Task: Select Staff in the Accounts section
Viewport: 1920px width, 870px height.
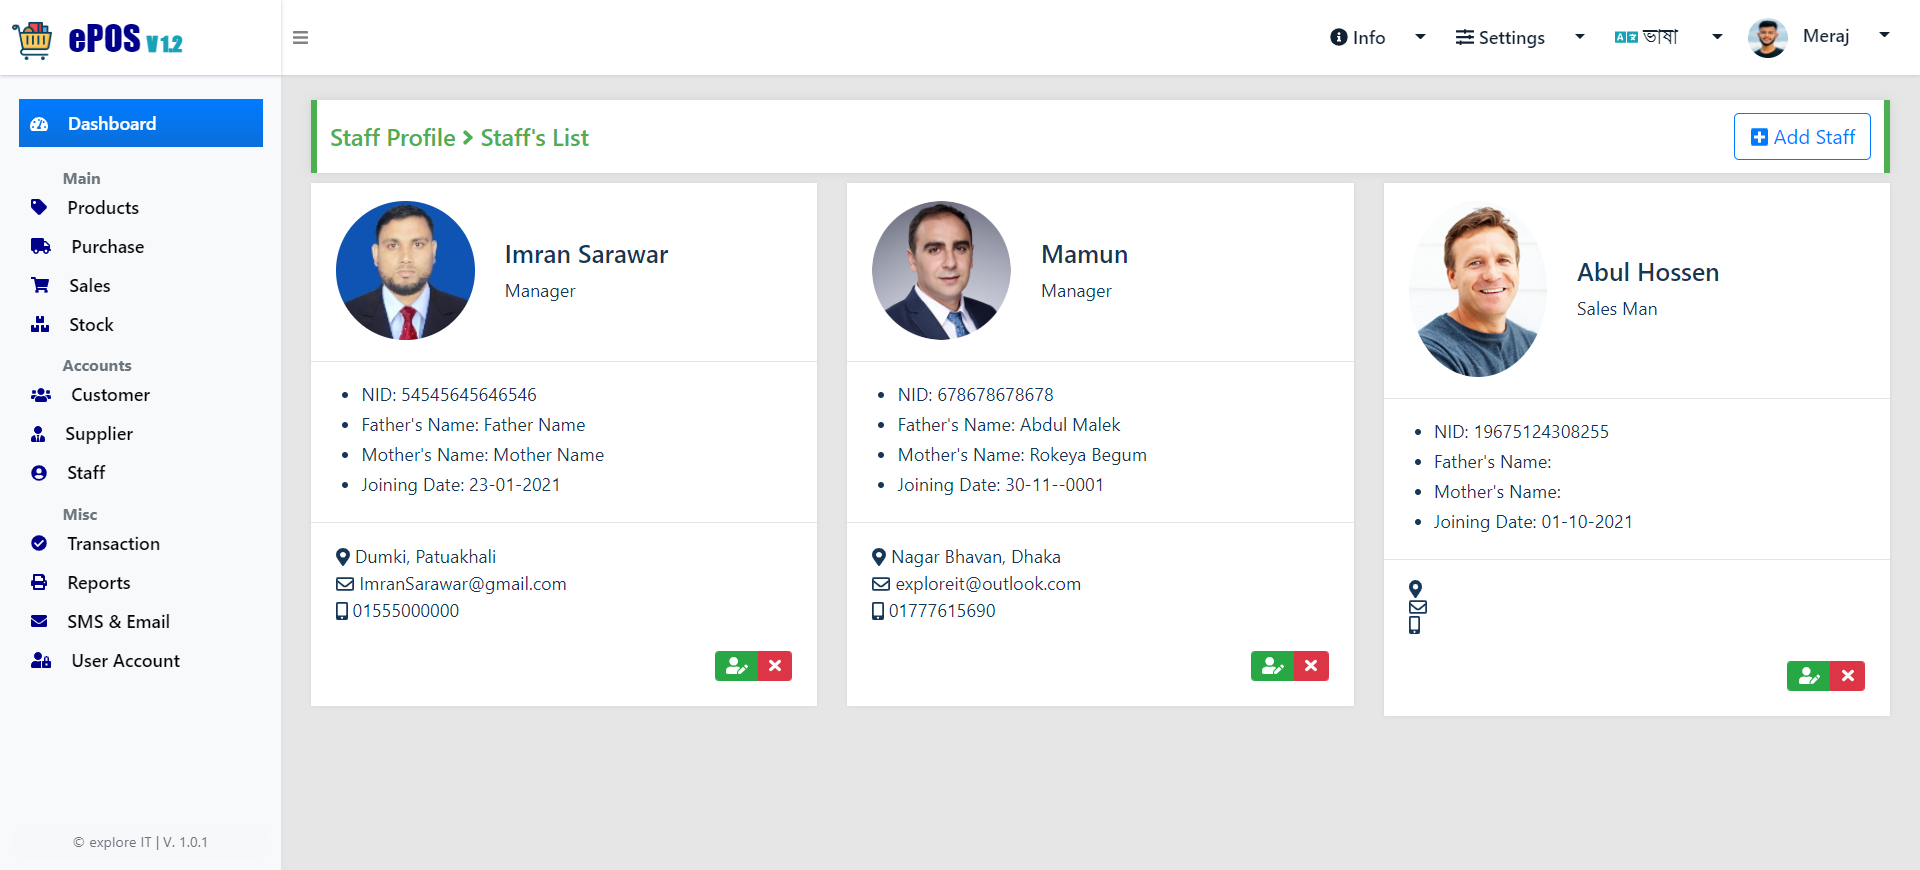Action: point(86,473)
